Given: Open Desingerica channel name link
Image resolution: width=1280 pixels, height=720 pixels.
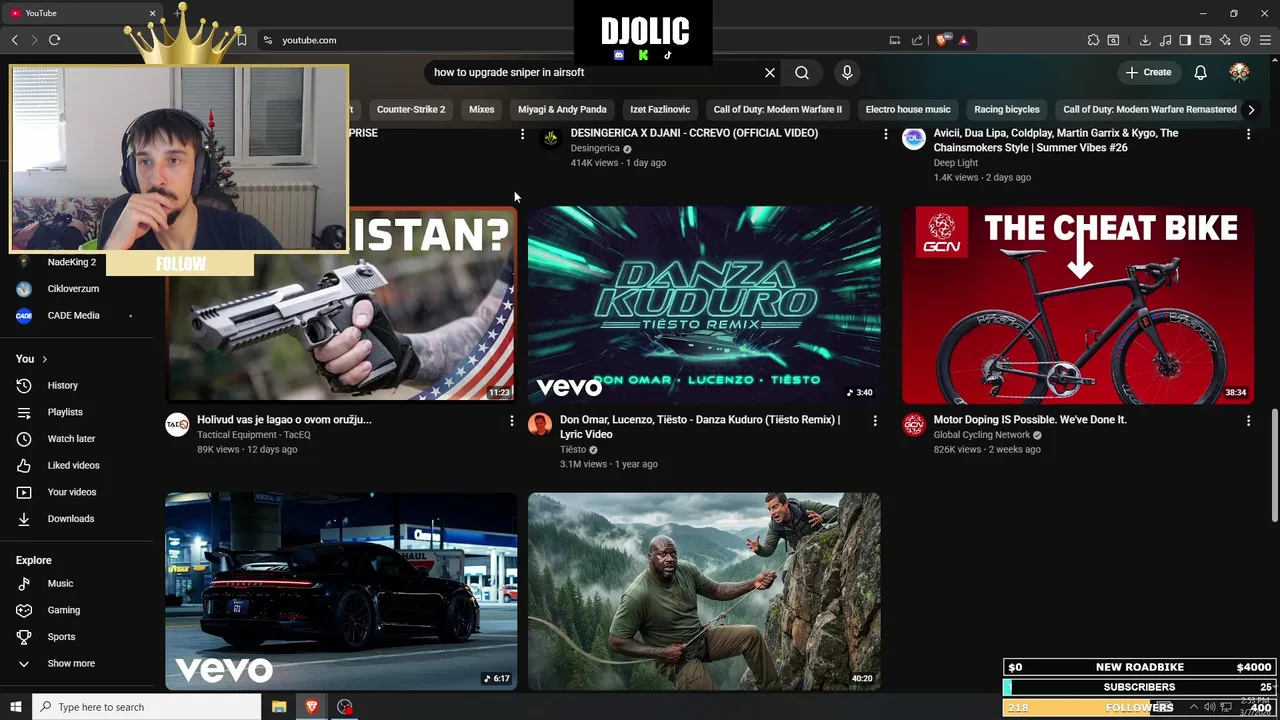Looking at the screenshot, I should 595,148.
